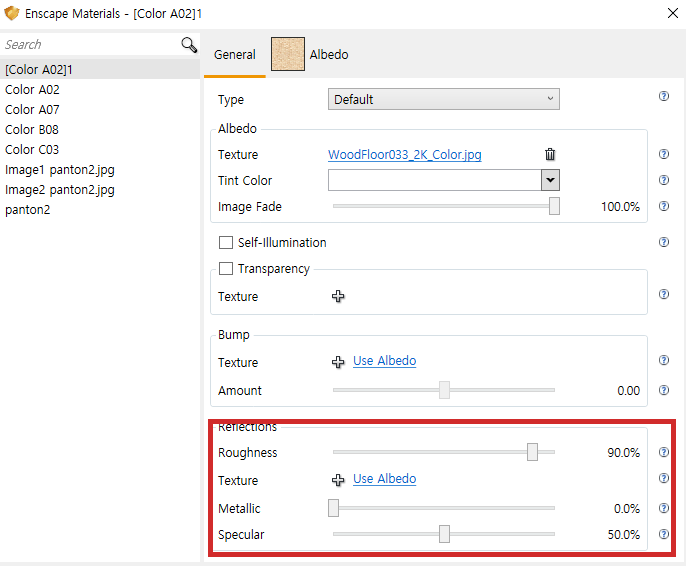
Task: Open help for Self-Illumination
Action: (x=664, y=242)
